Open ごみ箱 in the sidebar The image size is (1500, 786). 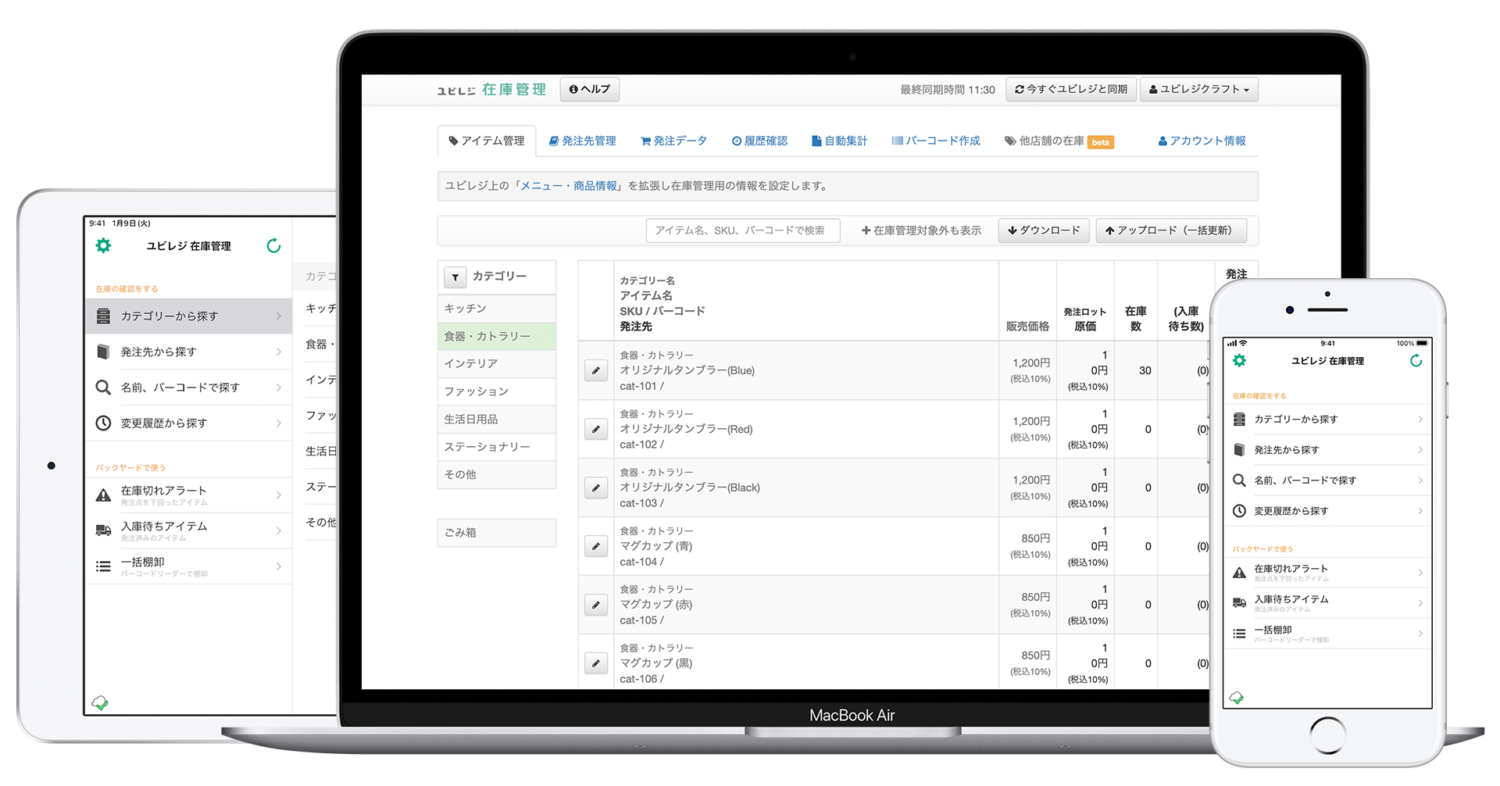click(x=496, y=533)
